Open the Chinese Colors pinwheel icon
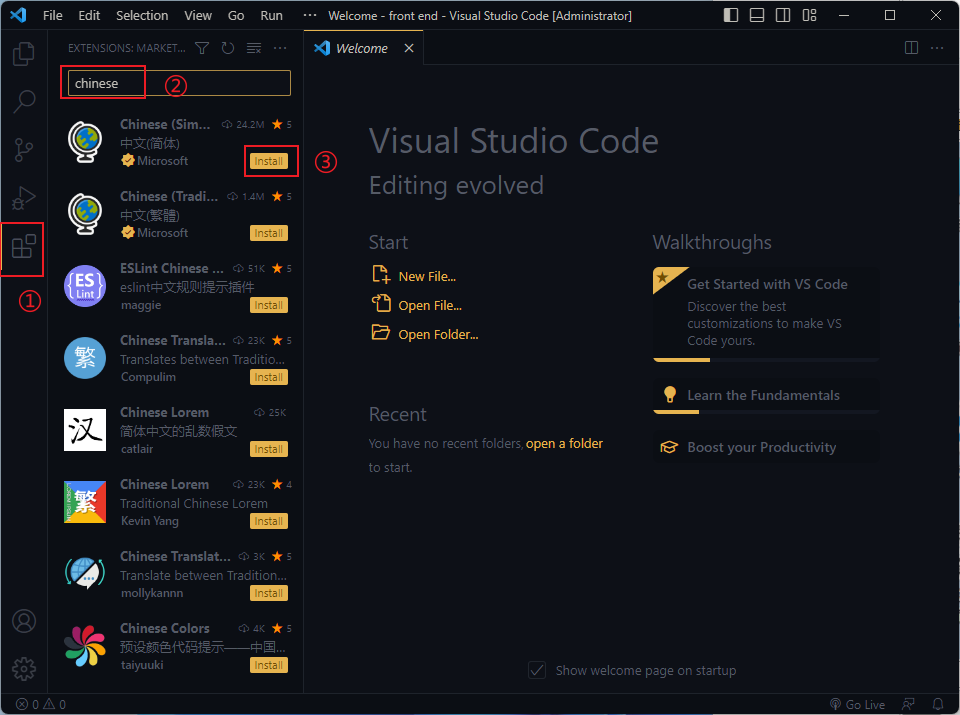The image size is (960, 715). pos(85,646)
